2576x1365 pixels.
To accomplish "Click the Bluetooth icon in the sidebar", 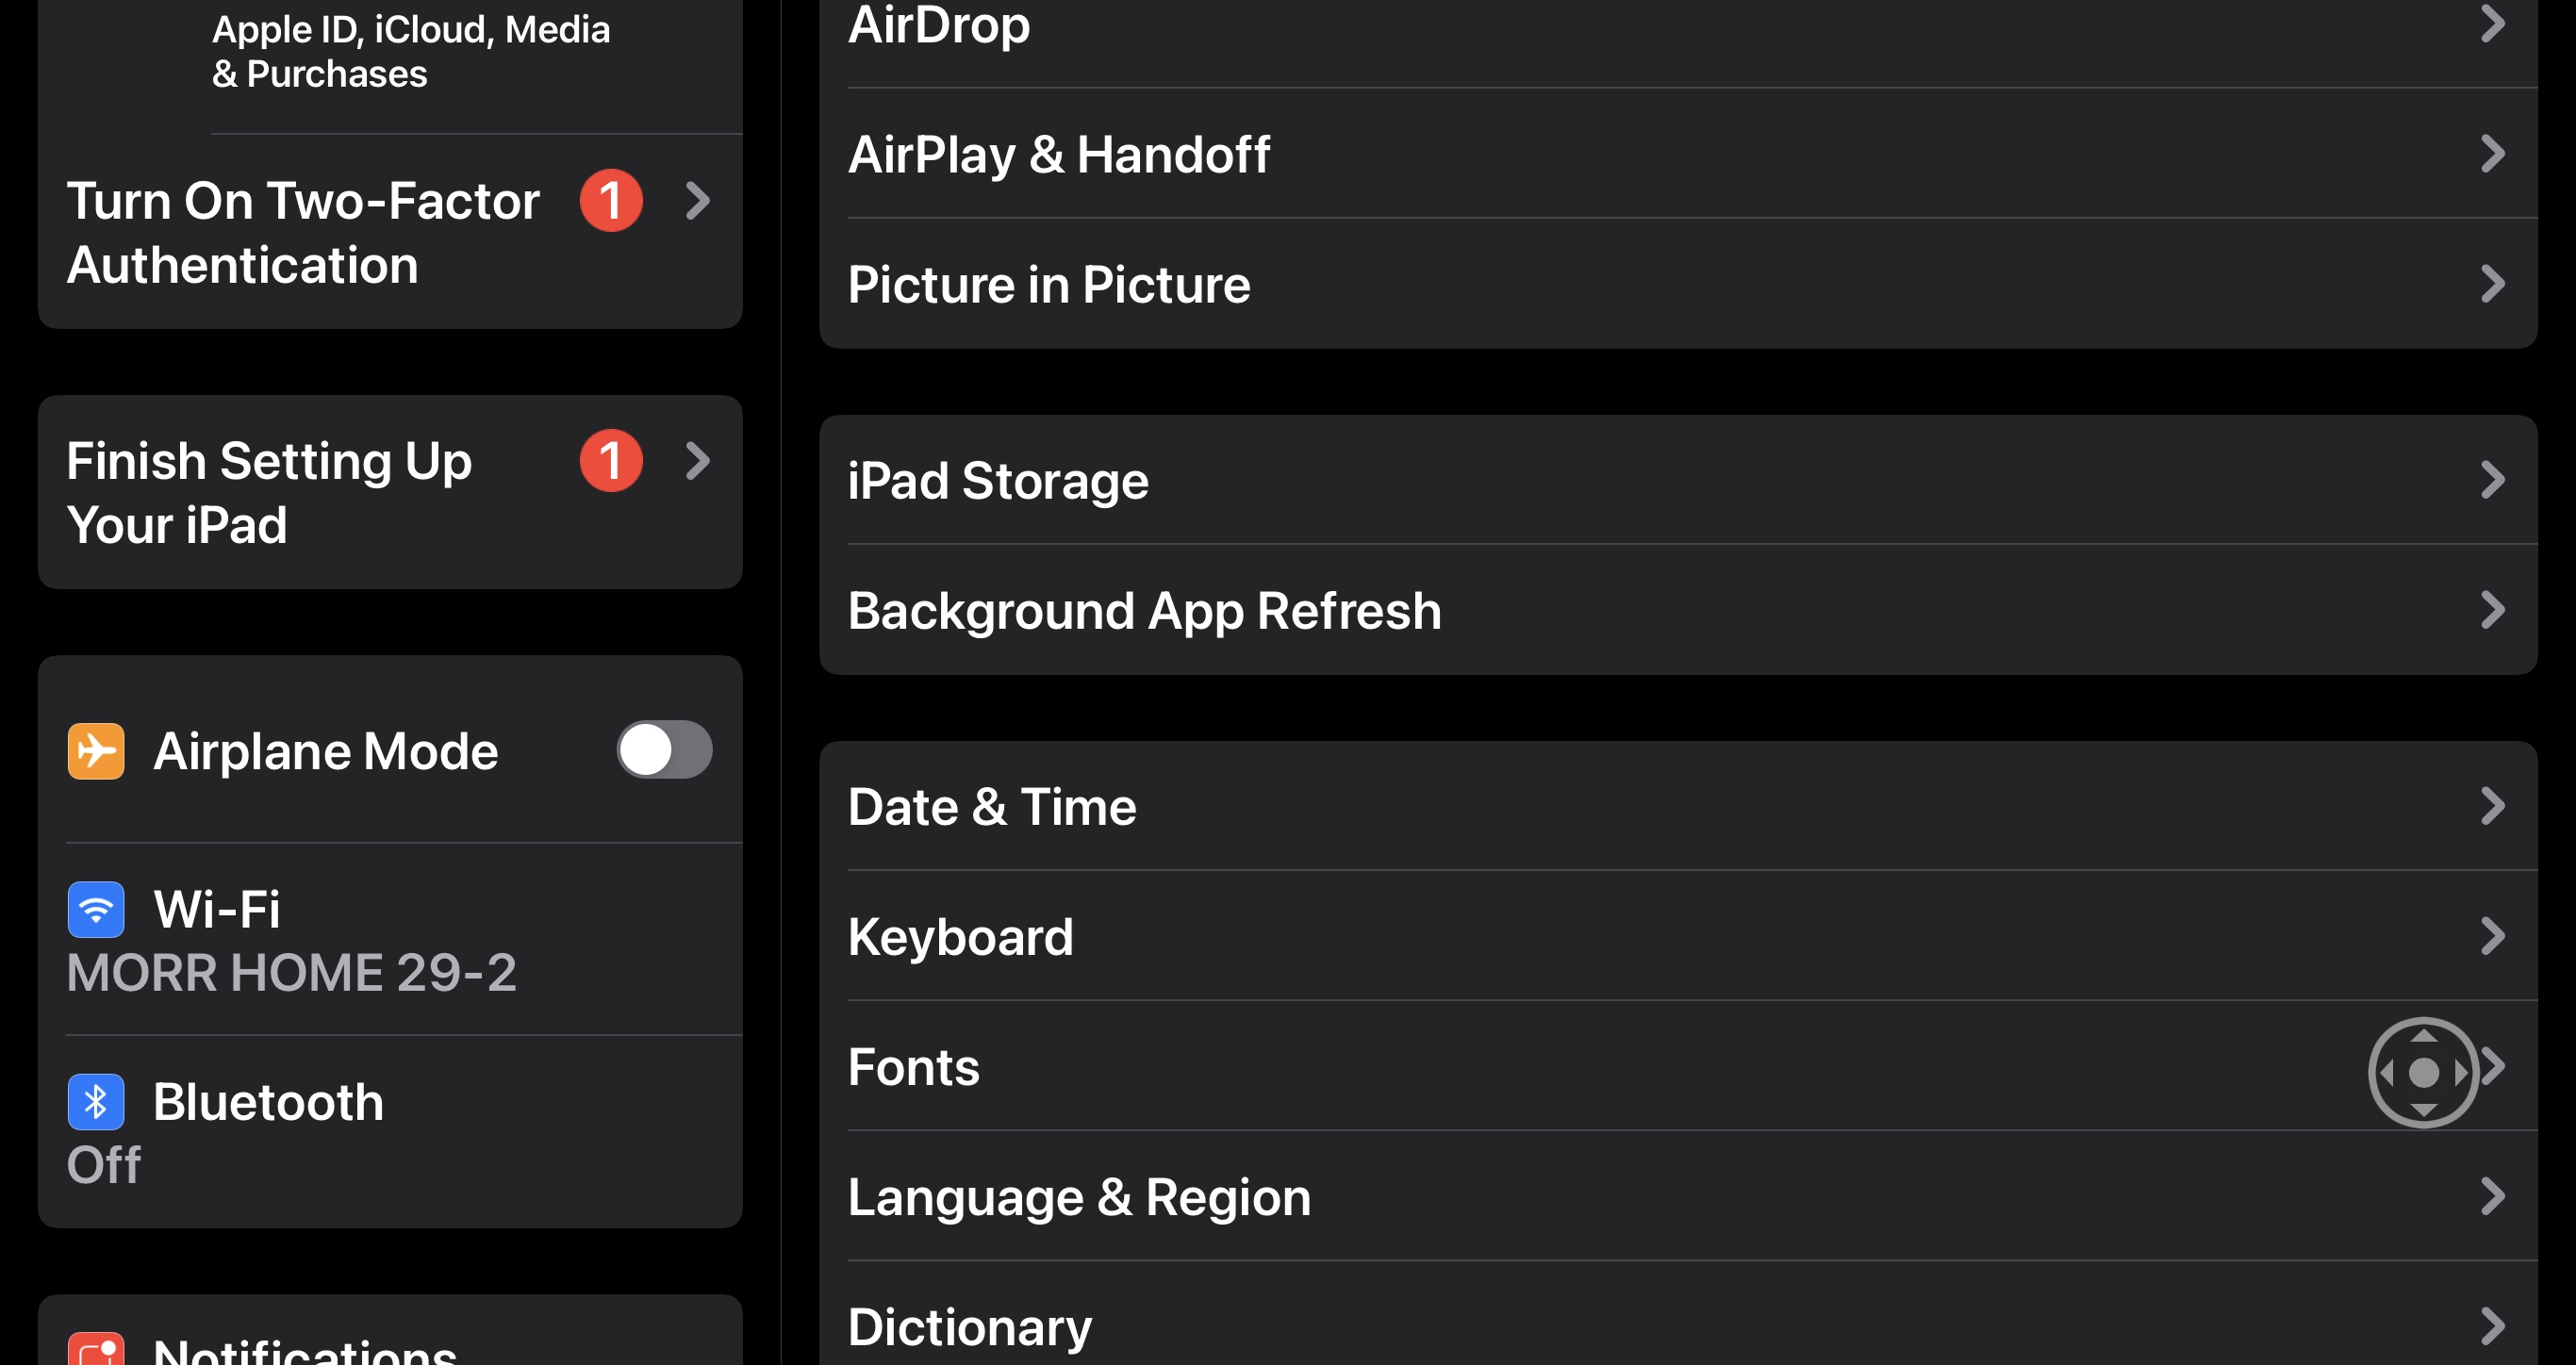I will pos(96,1101).
